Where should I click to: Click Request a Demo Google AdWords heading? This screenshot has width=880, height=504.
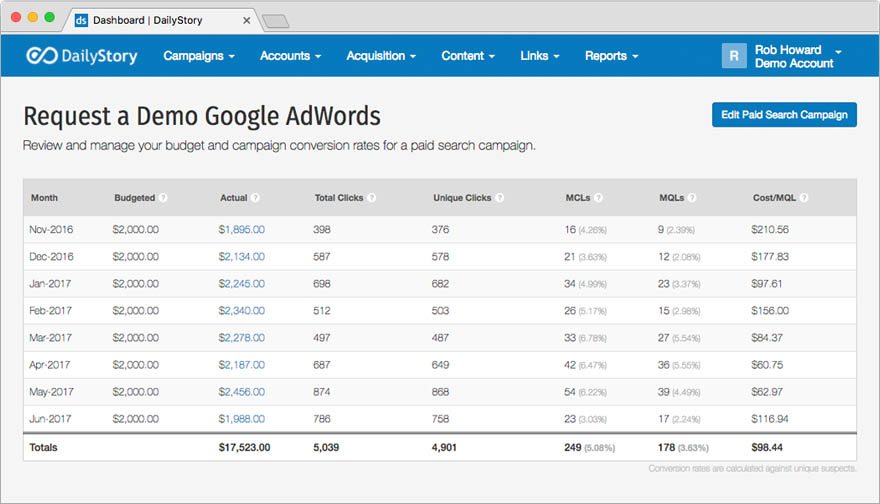coord(202,116)
